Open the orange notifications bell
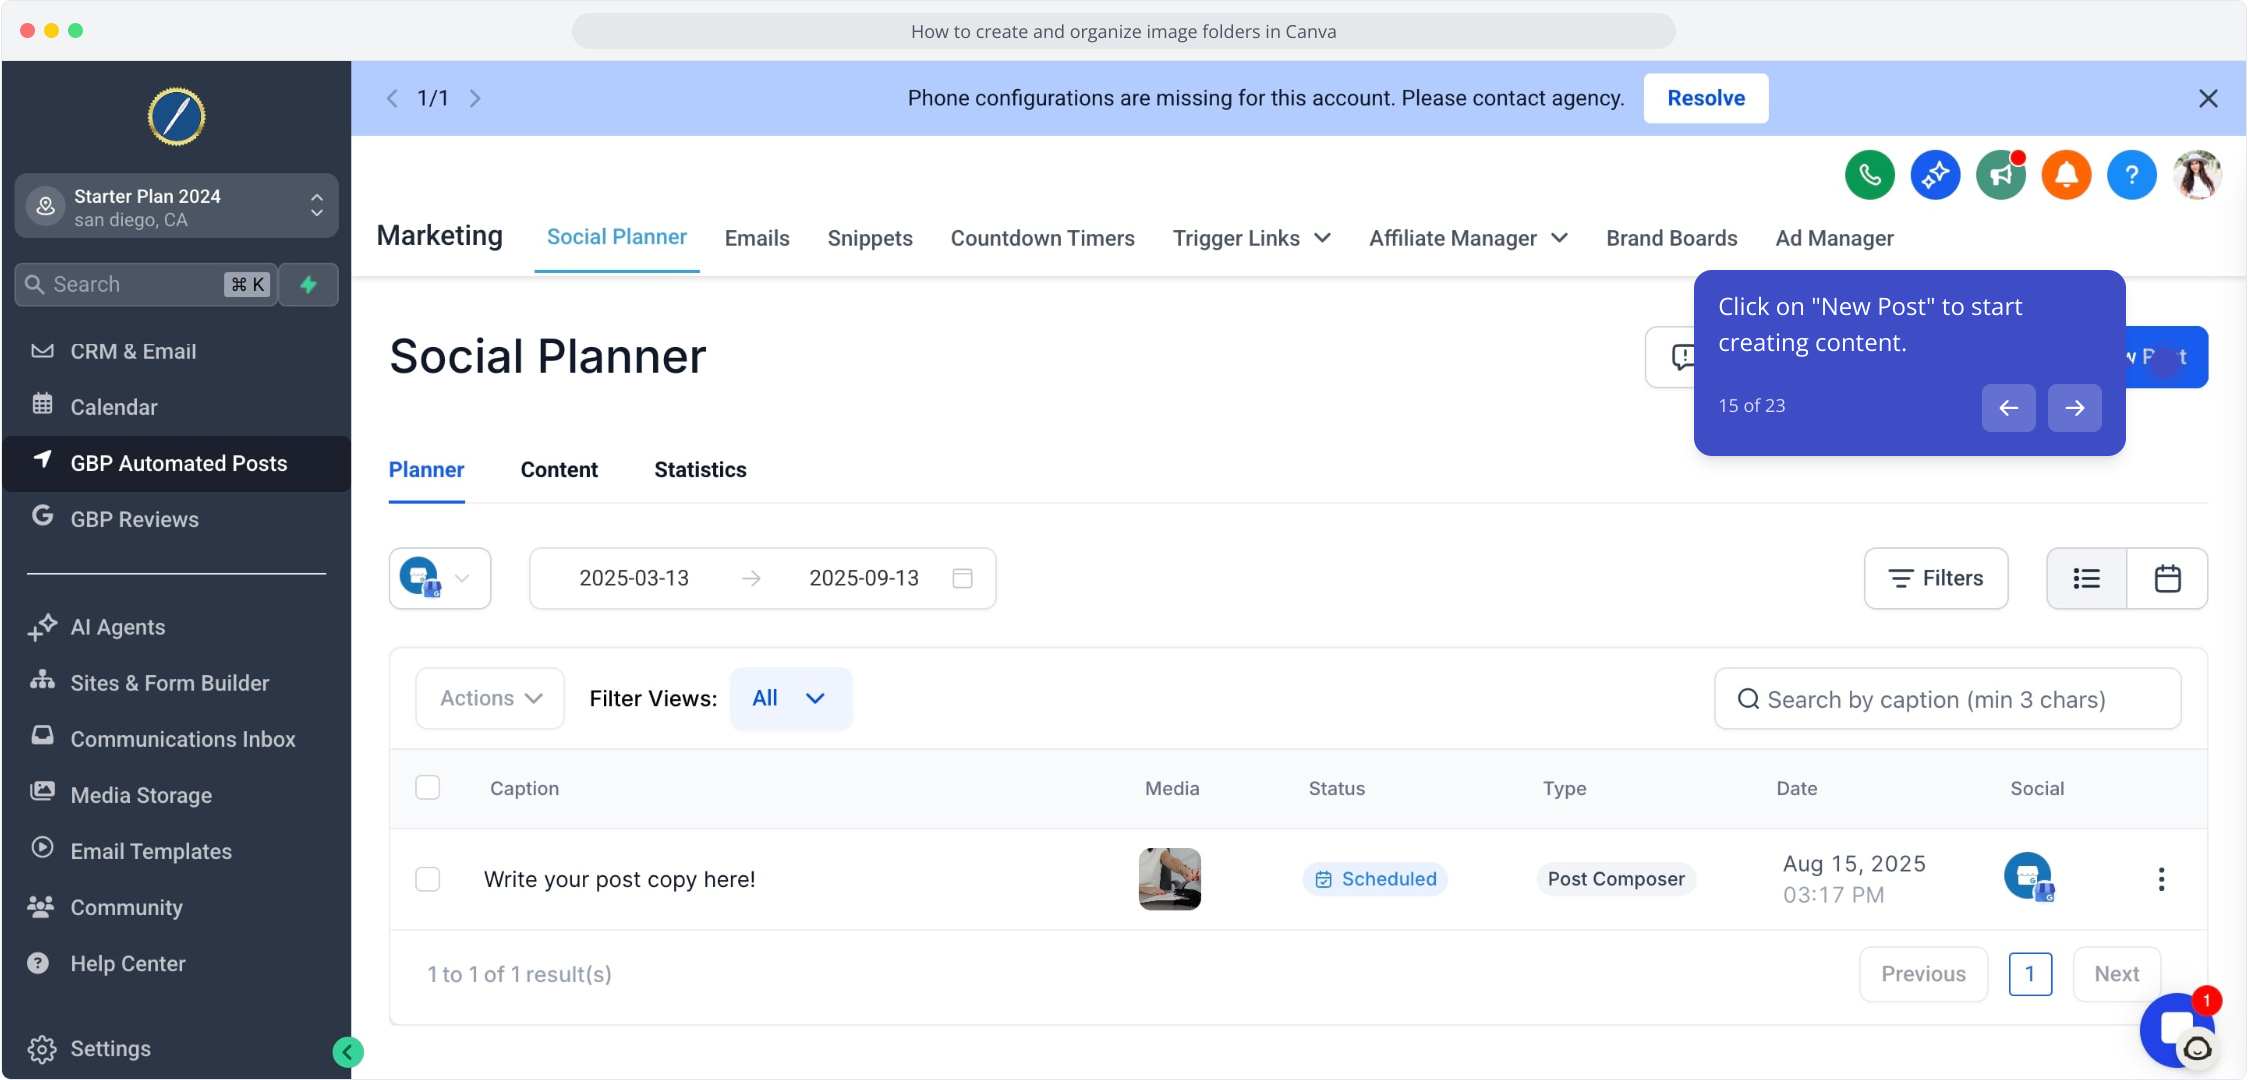The height and width of the screenshot is (1080, 2248). click(2066, 175)
